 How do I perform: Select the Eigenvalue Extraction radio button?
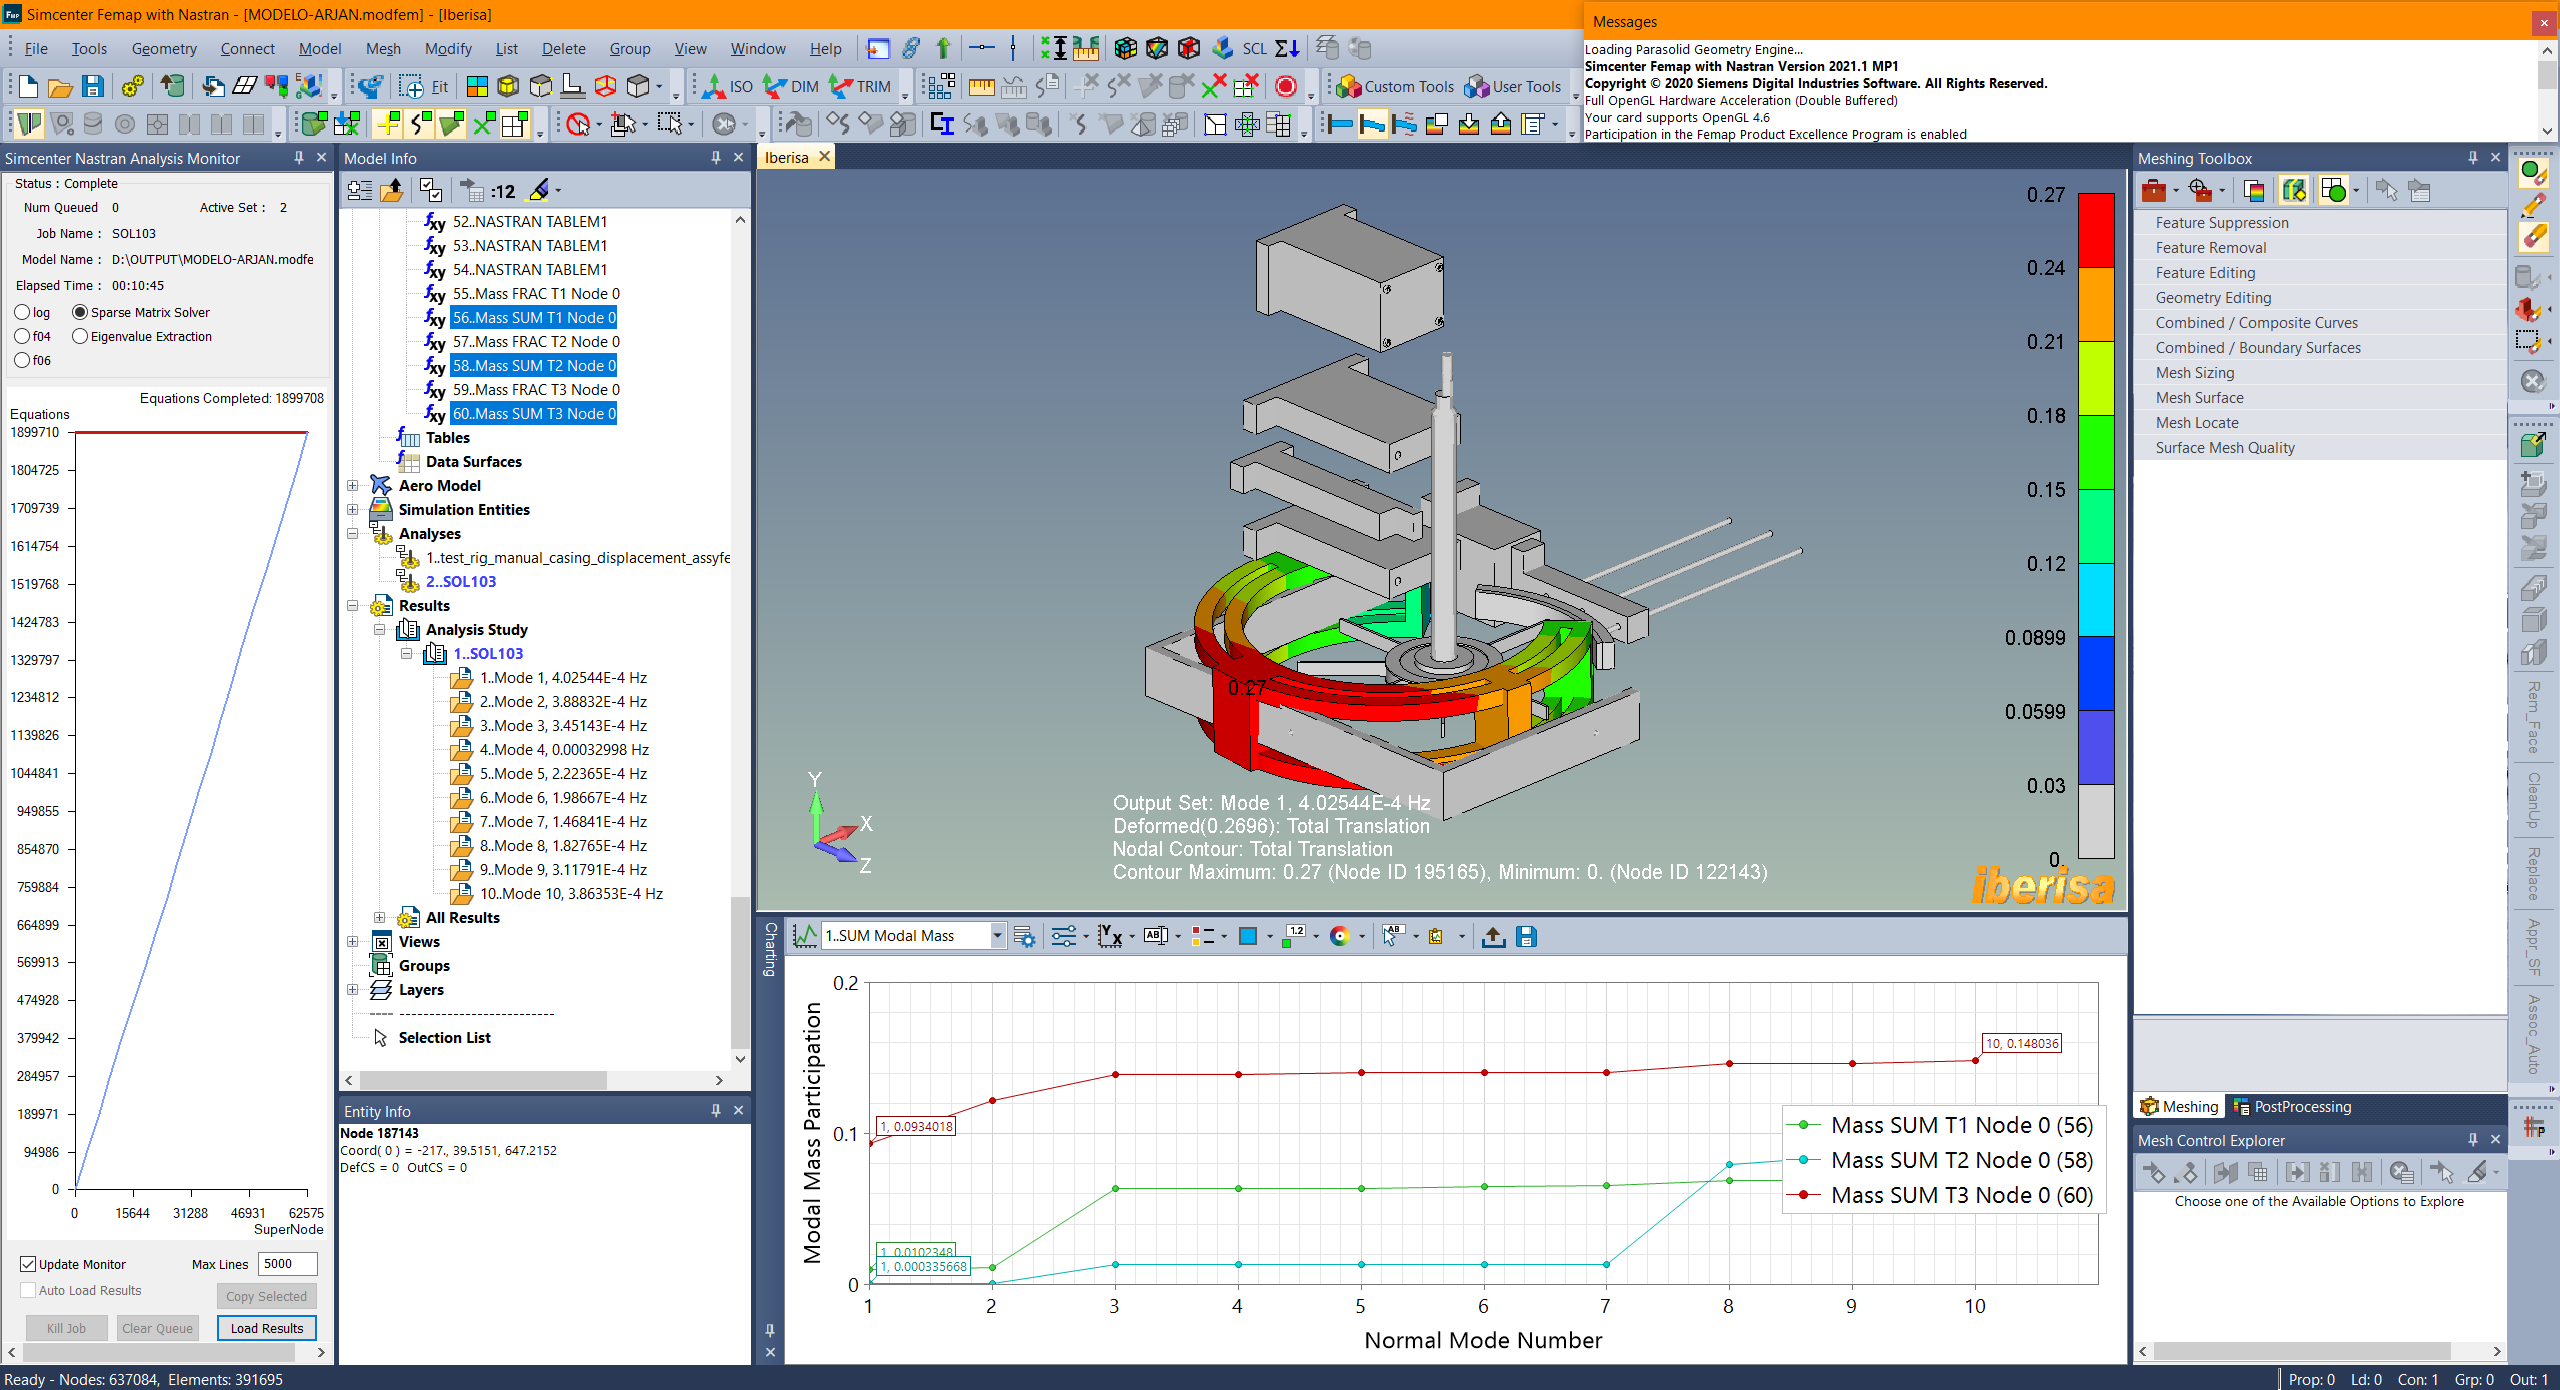pyautogui.click(x=80, y=336)
